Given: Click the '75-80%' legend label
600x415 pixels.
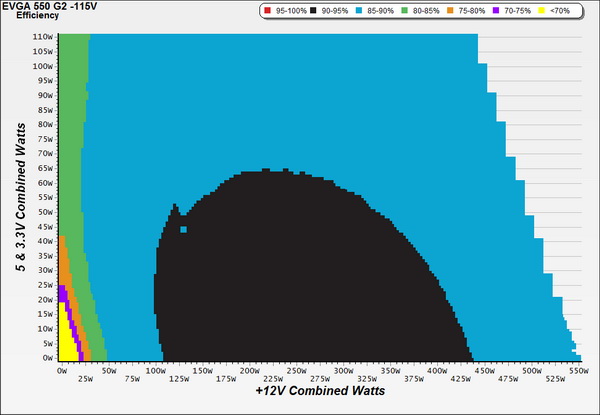Looking at the screenshot, I should pos(471,11).
